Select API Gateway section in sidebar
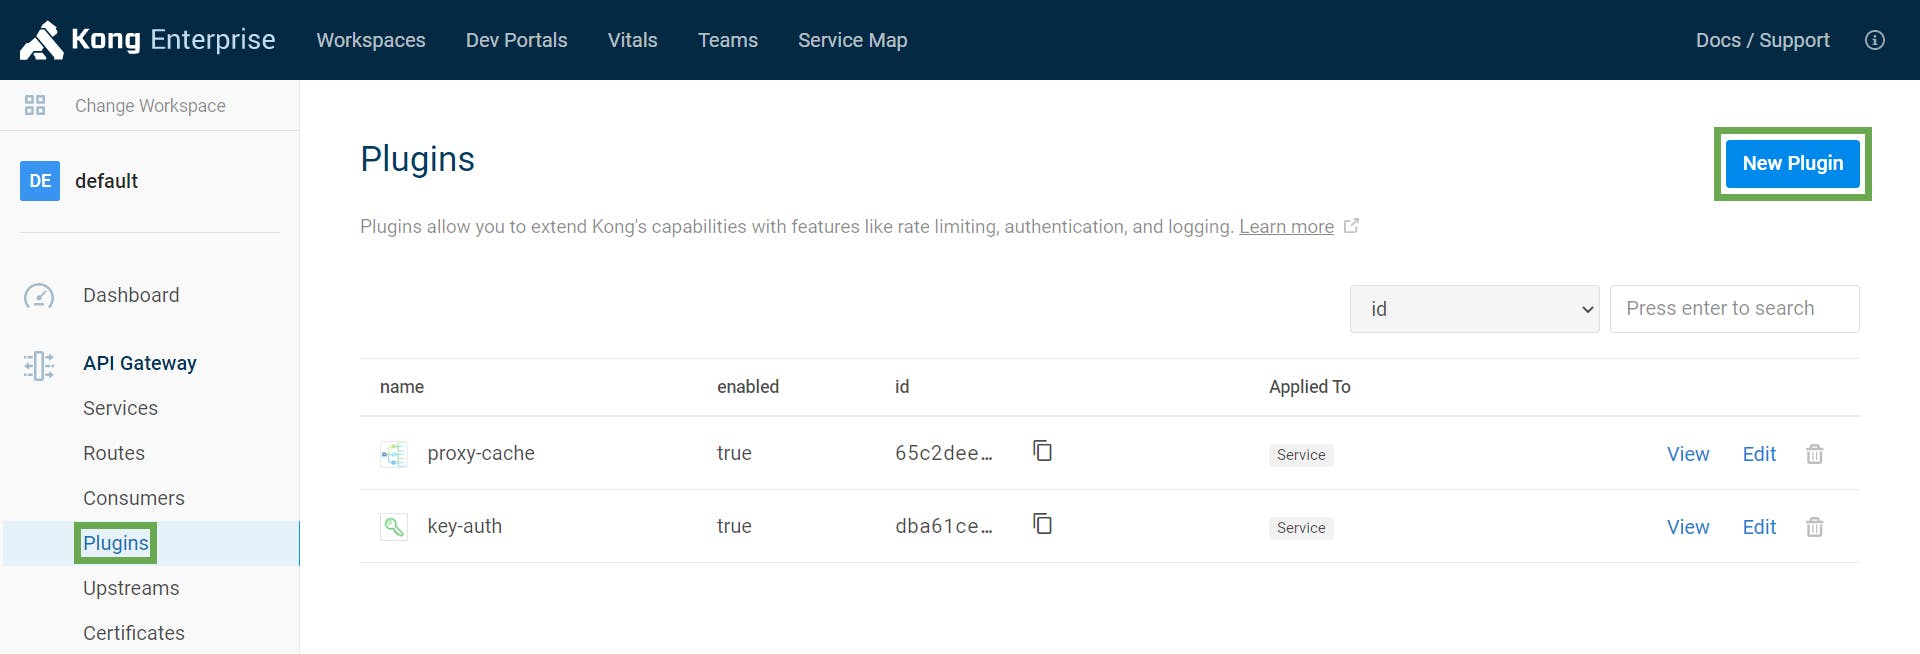This screenshot has height=654, width=1920. point(140,363)
